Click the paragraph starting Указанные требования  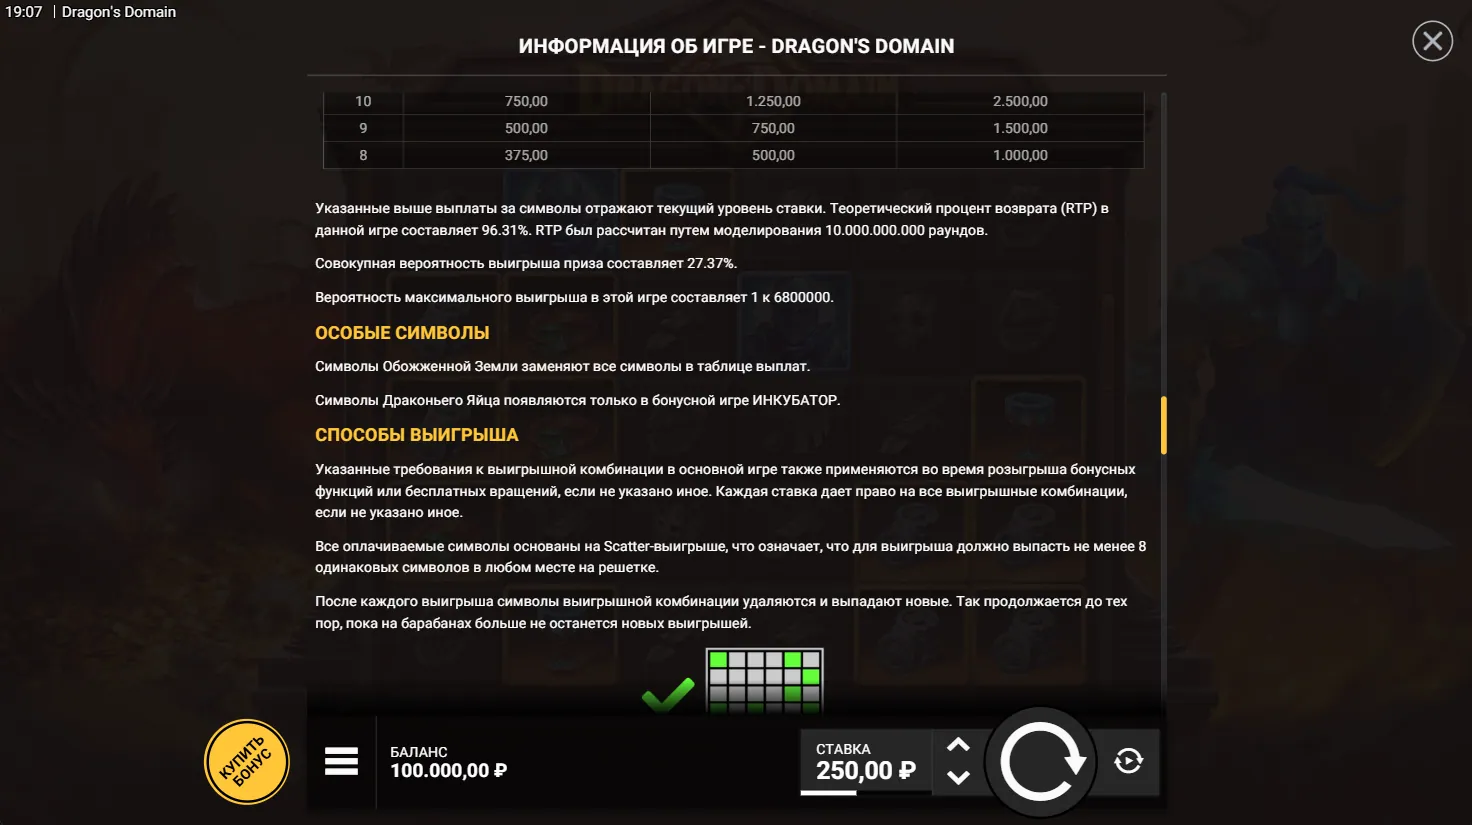tap(726, 491)
